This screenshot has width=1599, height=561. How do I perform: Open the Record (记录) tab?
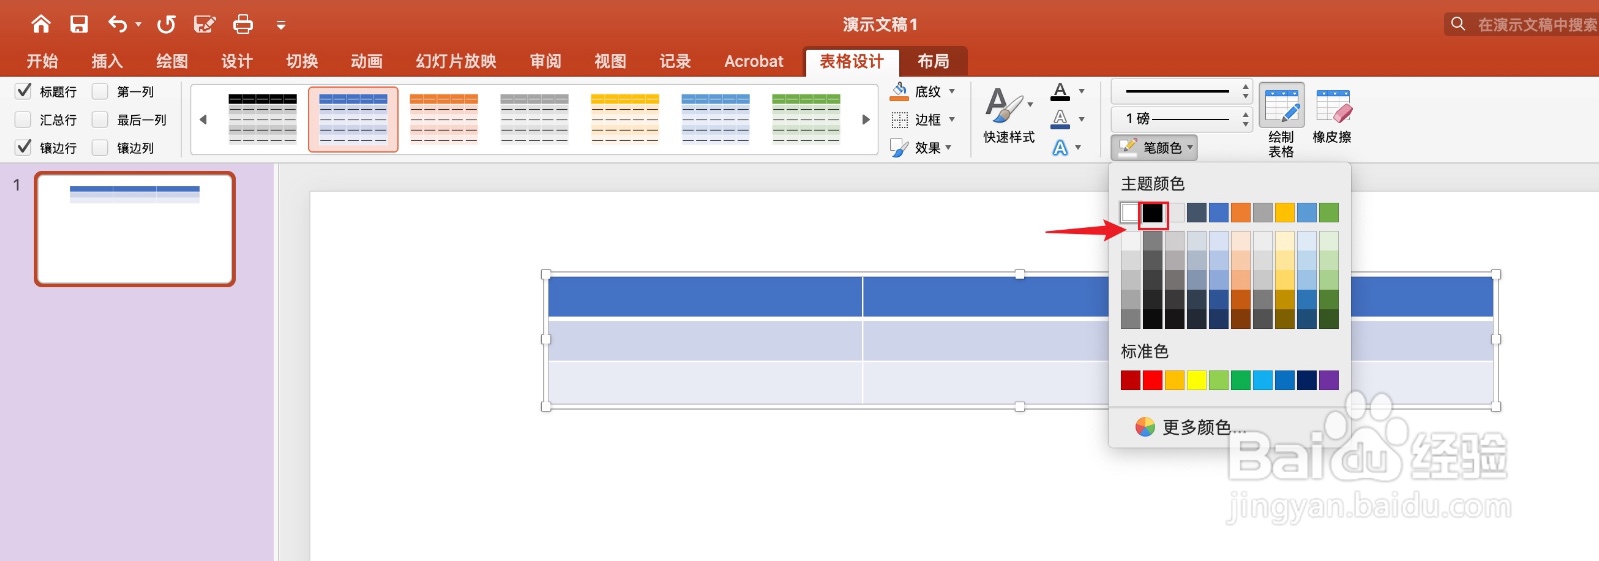pyautogui.click(x=676, y=61)
